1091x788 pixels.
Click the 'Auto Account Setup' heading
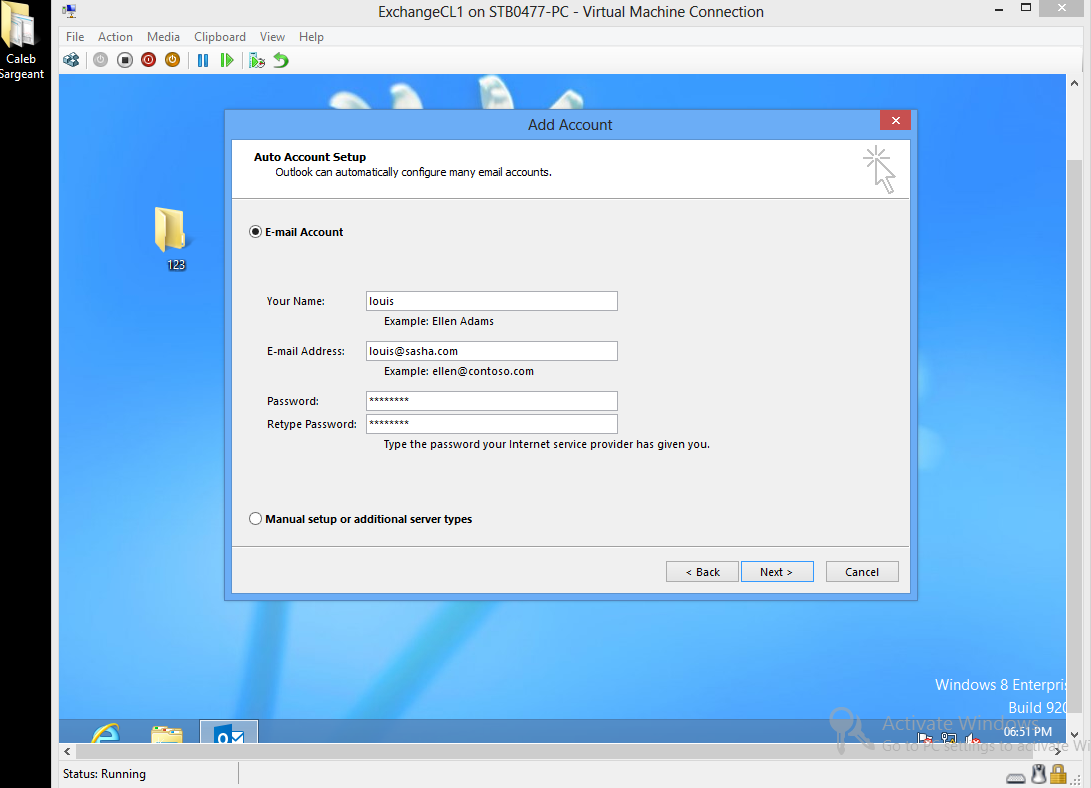click(x=310, y=157)
